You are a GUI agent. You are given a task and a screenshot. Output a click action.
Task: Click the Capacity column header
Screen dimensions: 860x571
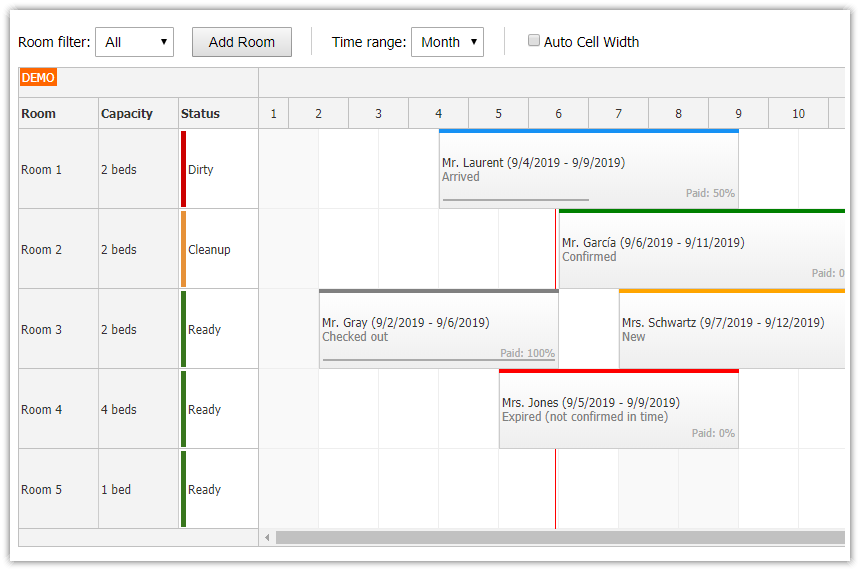tap(137, 113)
